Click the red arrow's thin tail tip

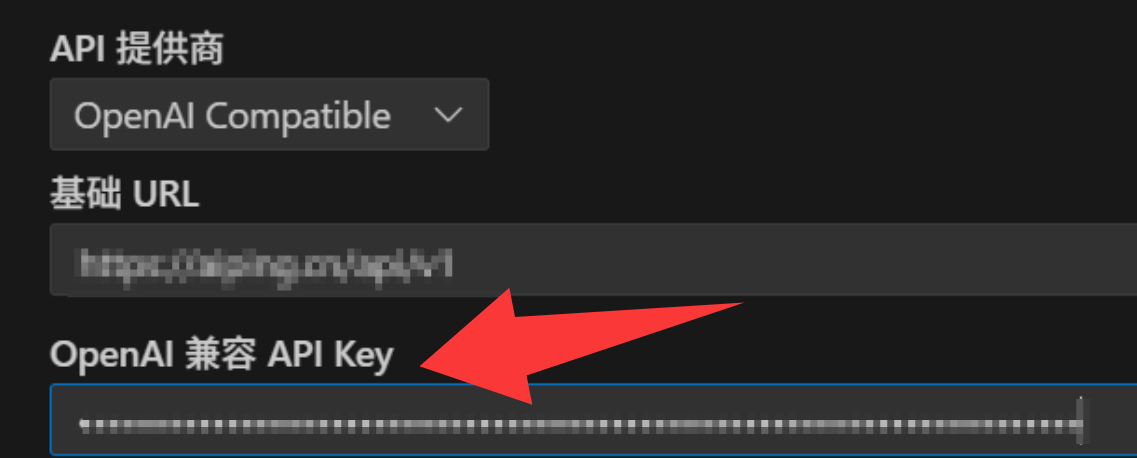pos(740,304)
